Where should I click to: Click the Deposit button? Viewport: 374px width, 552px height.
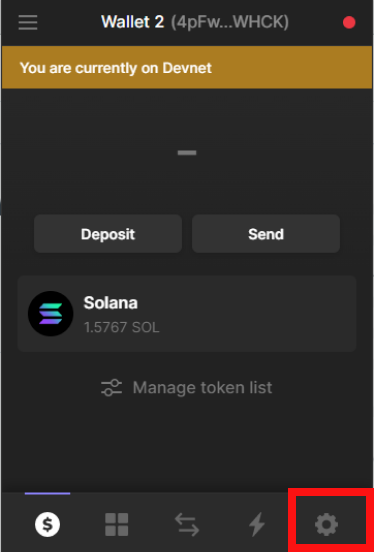pos(108,234)
